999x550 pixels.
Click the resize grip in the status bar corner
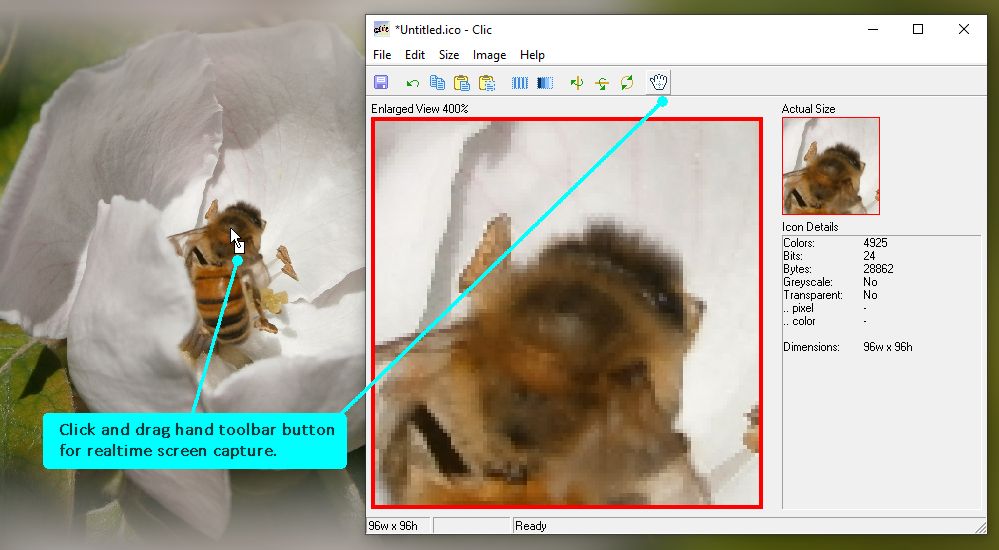click(x=980, y=527)
